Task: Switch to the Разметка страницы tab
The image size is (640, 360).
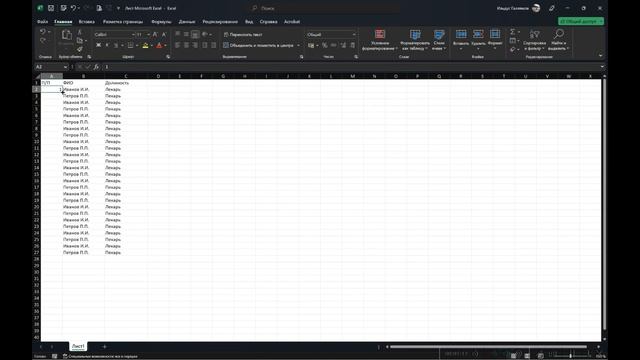Action: point(123,22)
